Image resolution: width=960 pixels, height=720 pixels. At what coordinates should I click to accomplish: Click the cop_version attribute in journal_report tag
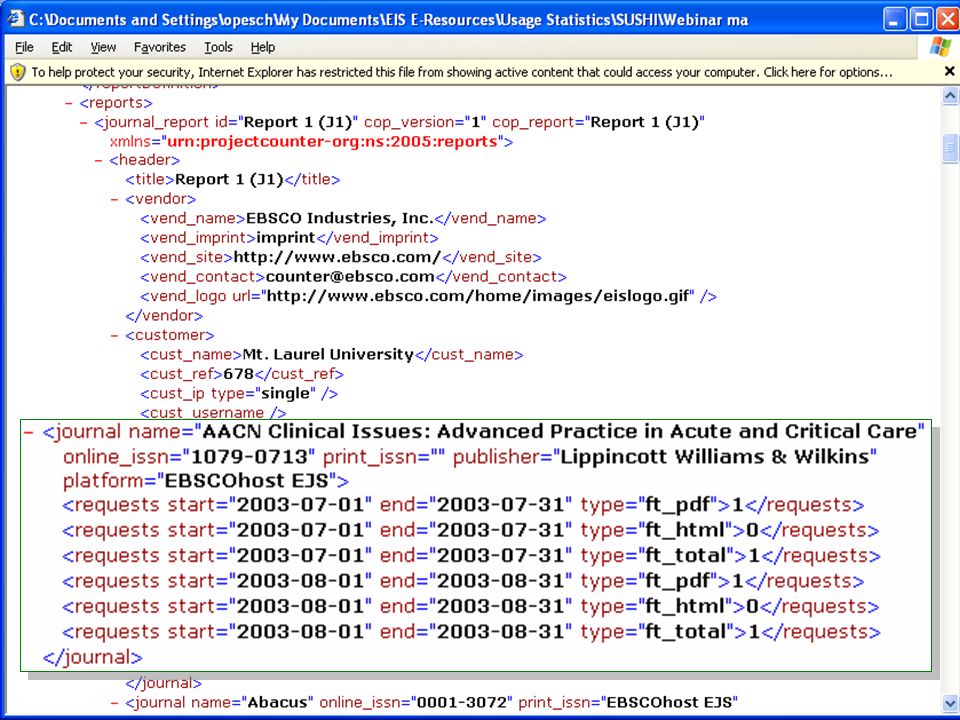(x=425, y=122)
